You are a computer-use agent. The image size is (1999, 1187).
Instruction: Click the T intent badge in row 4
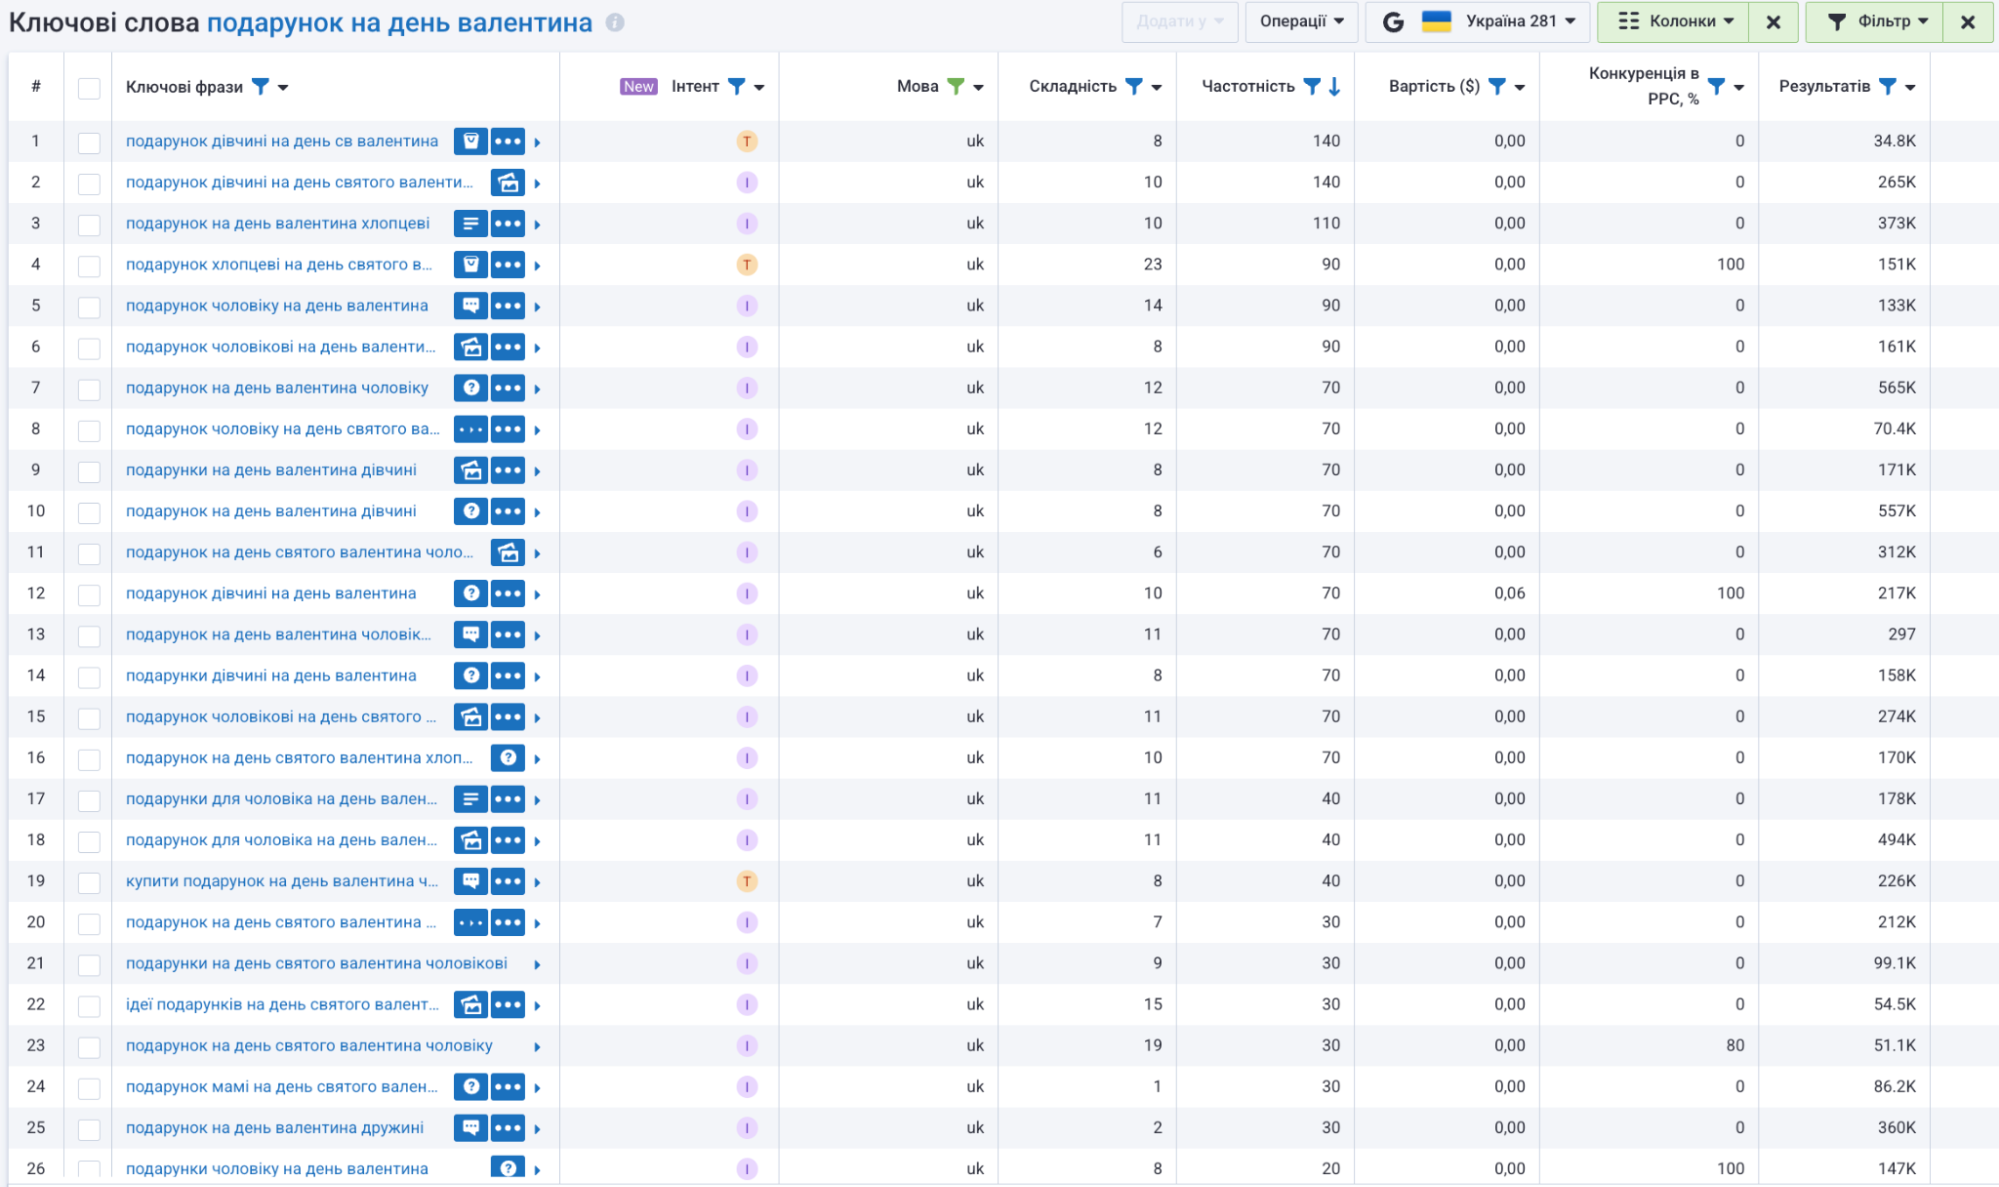[x=747, y=265]
